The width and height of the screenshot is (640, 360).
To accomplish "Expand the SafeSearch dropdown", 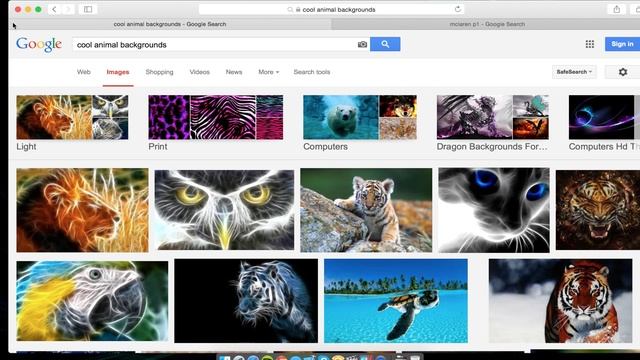I will [574, 72].
